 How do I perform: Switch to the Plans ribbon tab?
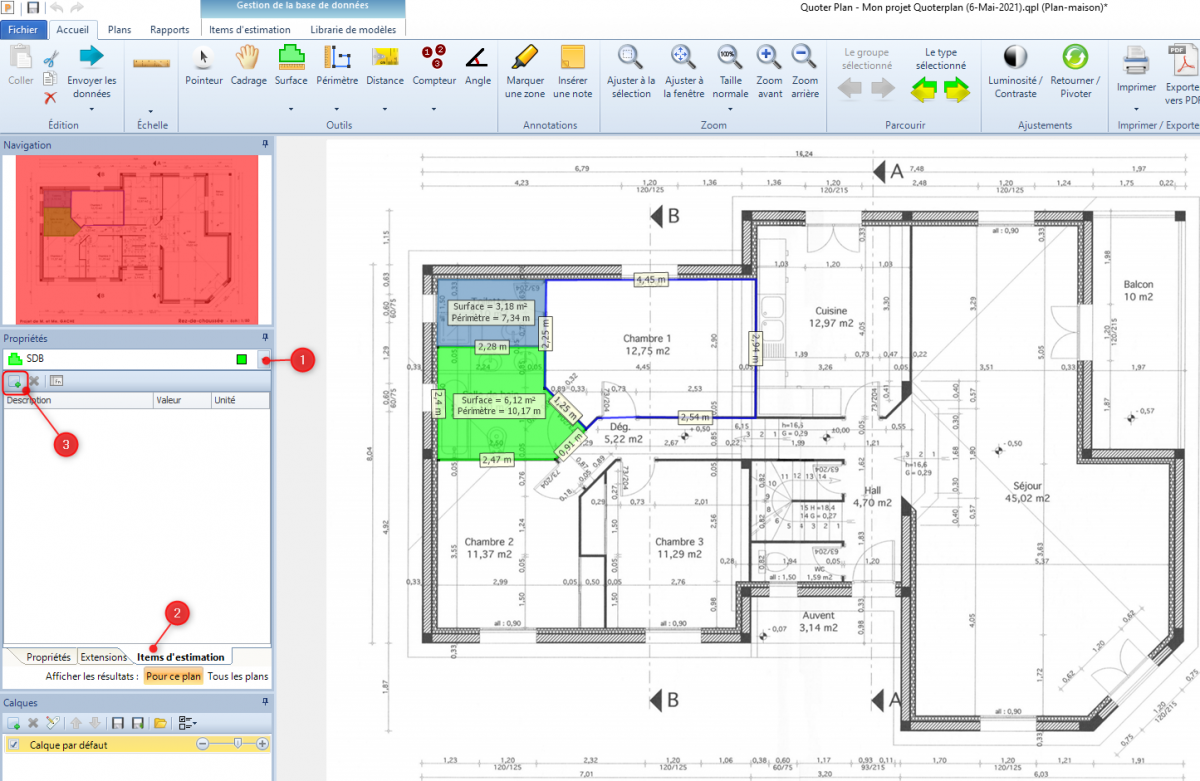pyautogui.click(x=119, y=30)
